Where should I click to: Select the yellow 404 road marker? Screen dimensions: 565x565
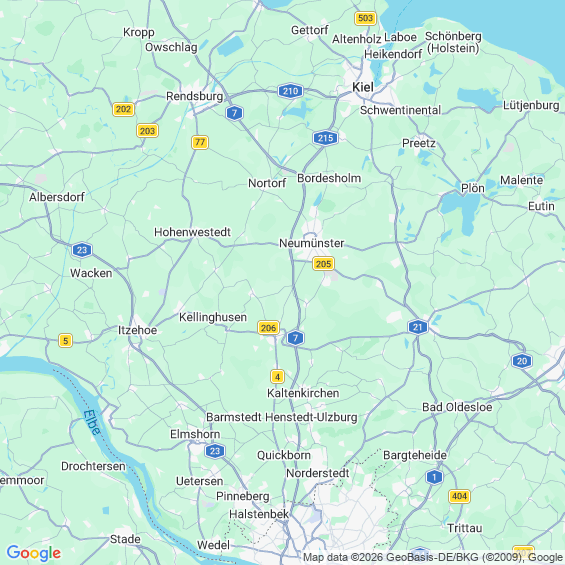coord(459,496)
